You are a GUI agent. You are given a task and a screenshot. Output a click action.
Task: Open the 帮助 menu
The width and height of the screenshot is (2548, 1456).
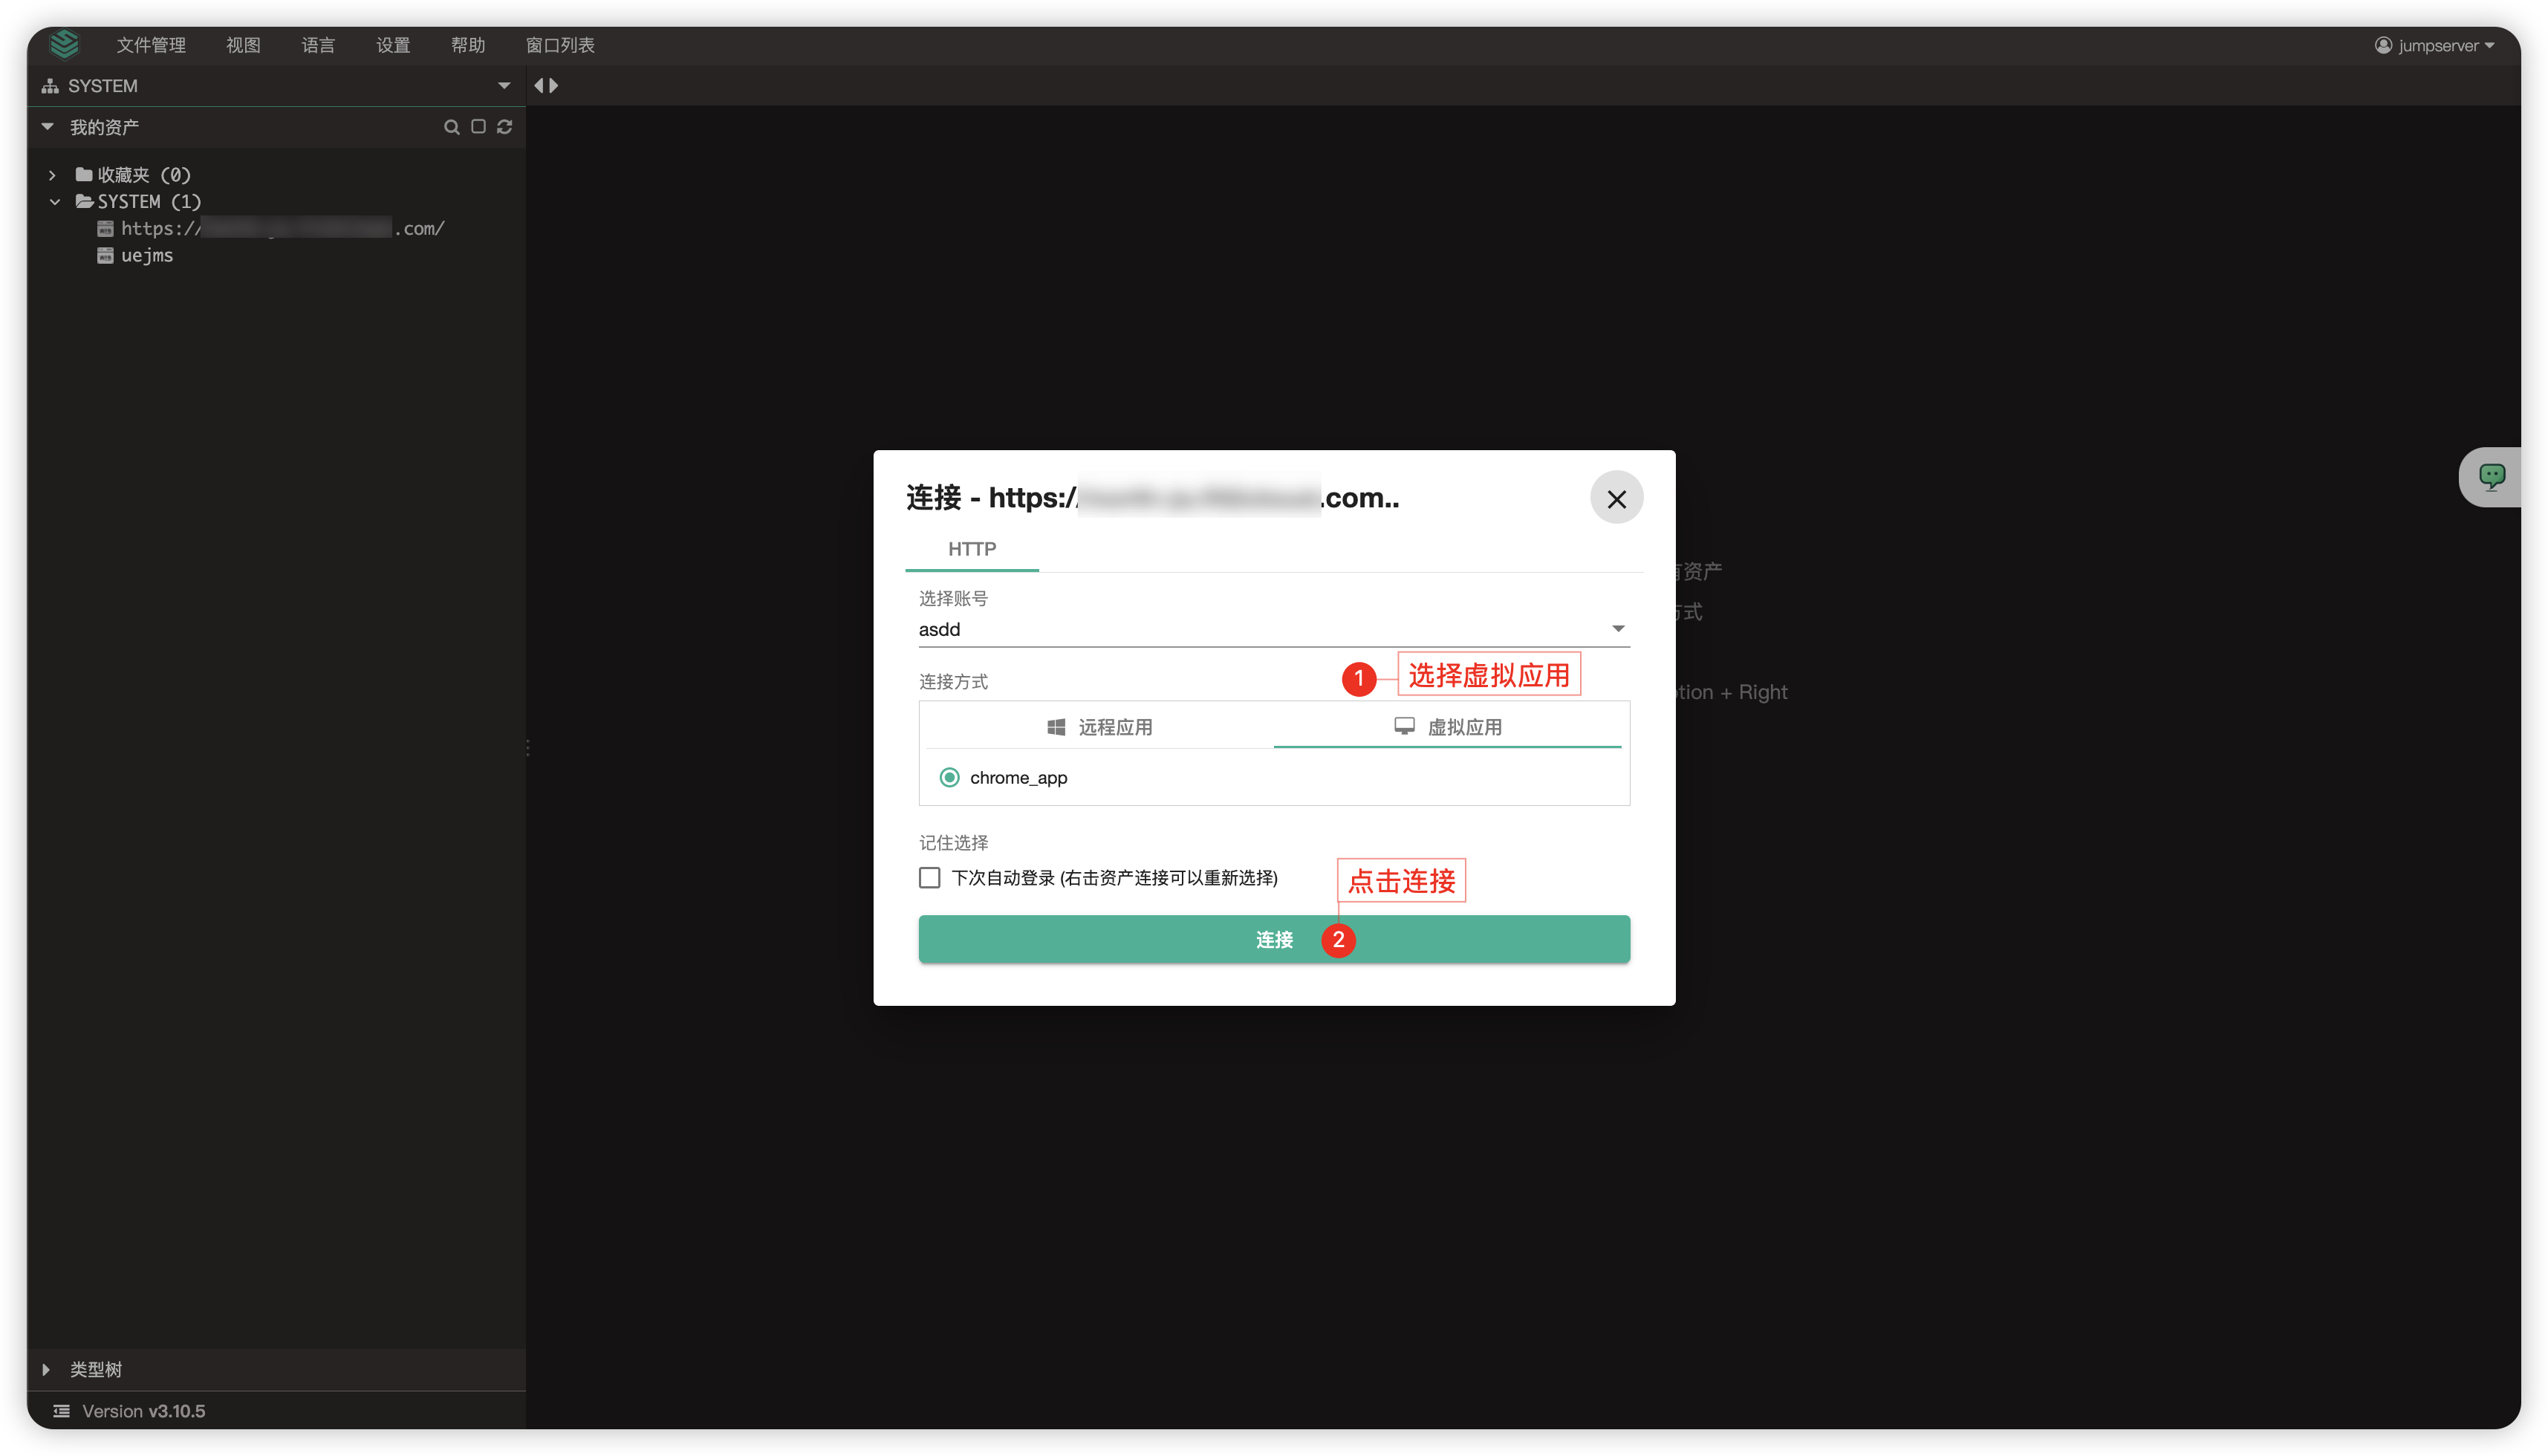pos(468,45)
